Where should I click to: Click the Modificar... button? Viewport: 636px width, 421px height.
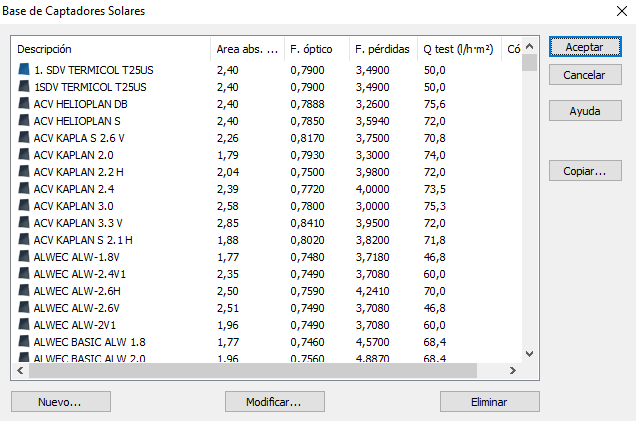click(275, 402)
